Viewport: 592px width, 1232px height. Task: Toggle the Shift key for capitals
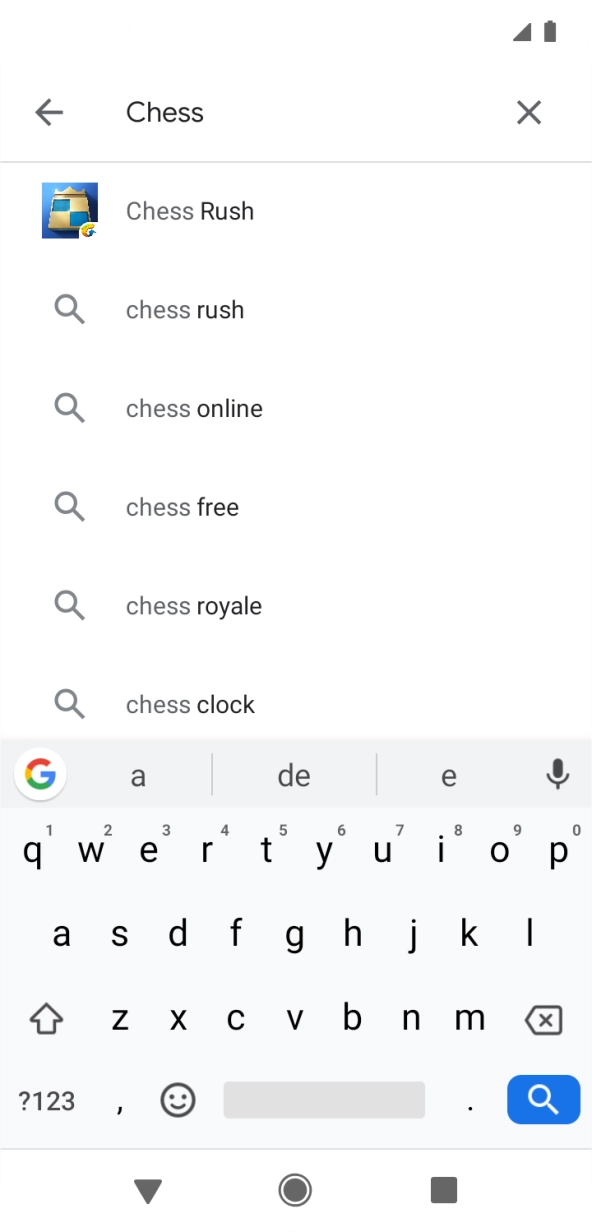(46, 1018)
